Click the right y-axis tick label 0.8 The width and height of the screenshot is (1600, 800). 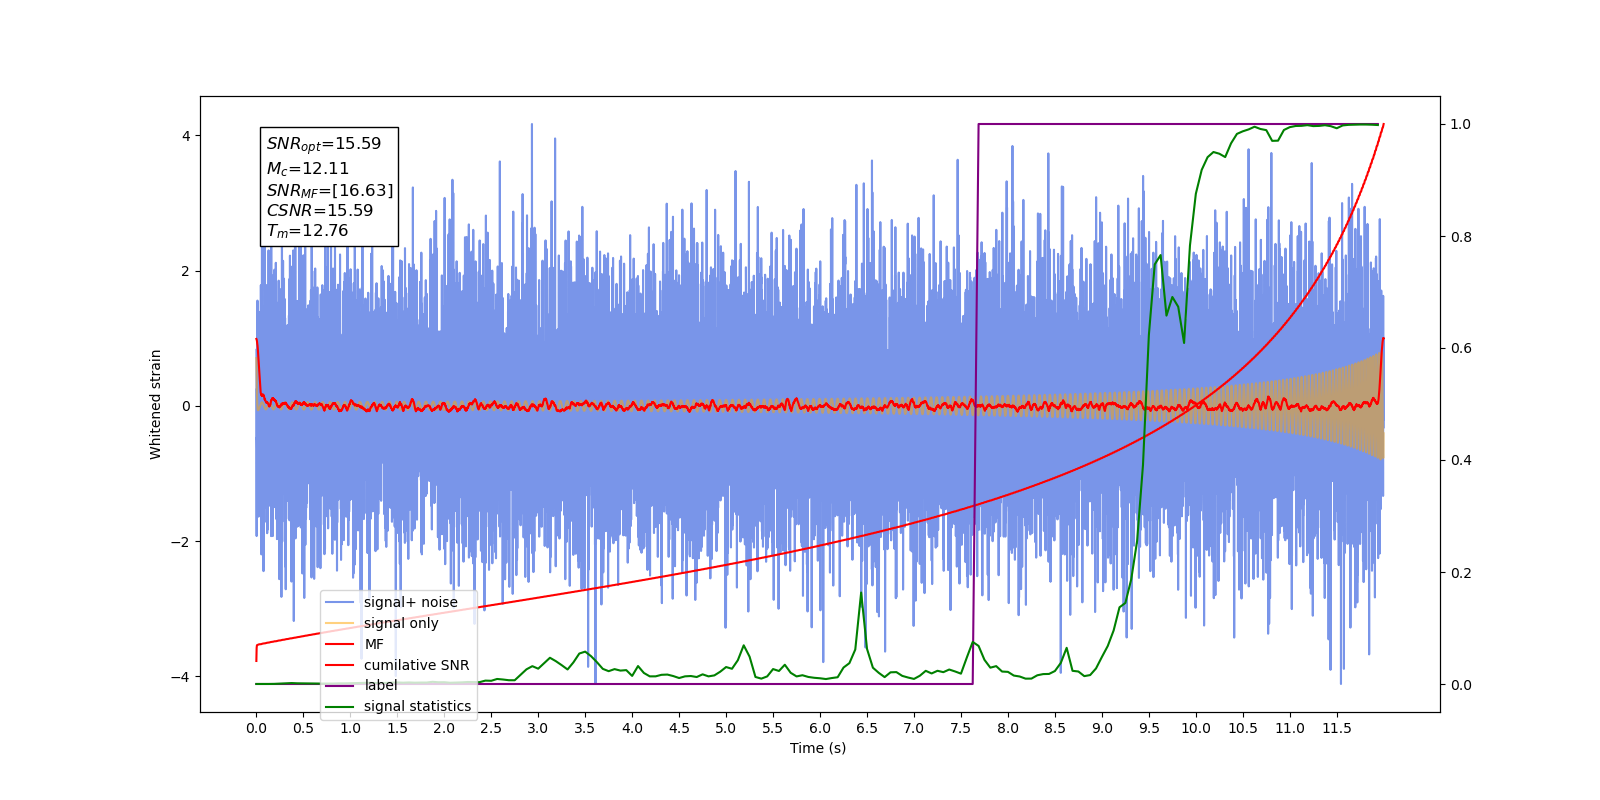[1461, 237]
